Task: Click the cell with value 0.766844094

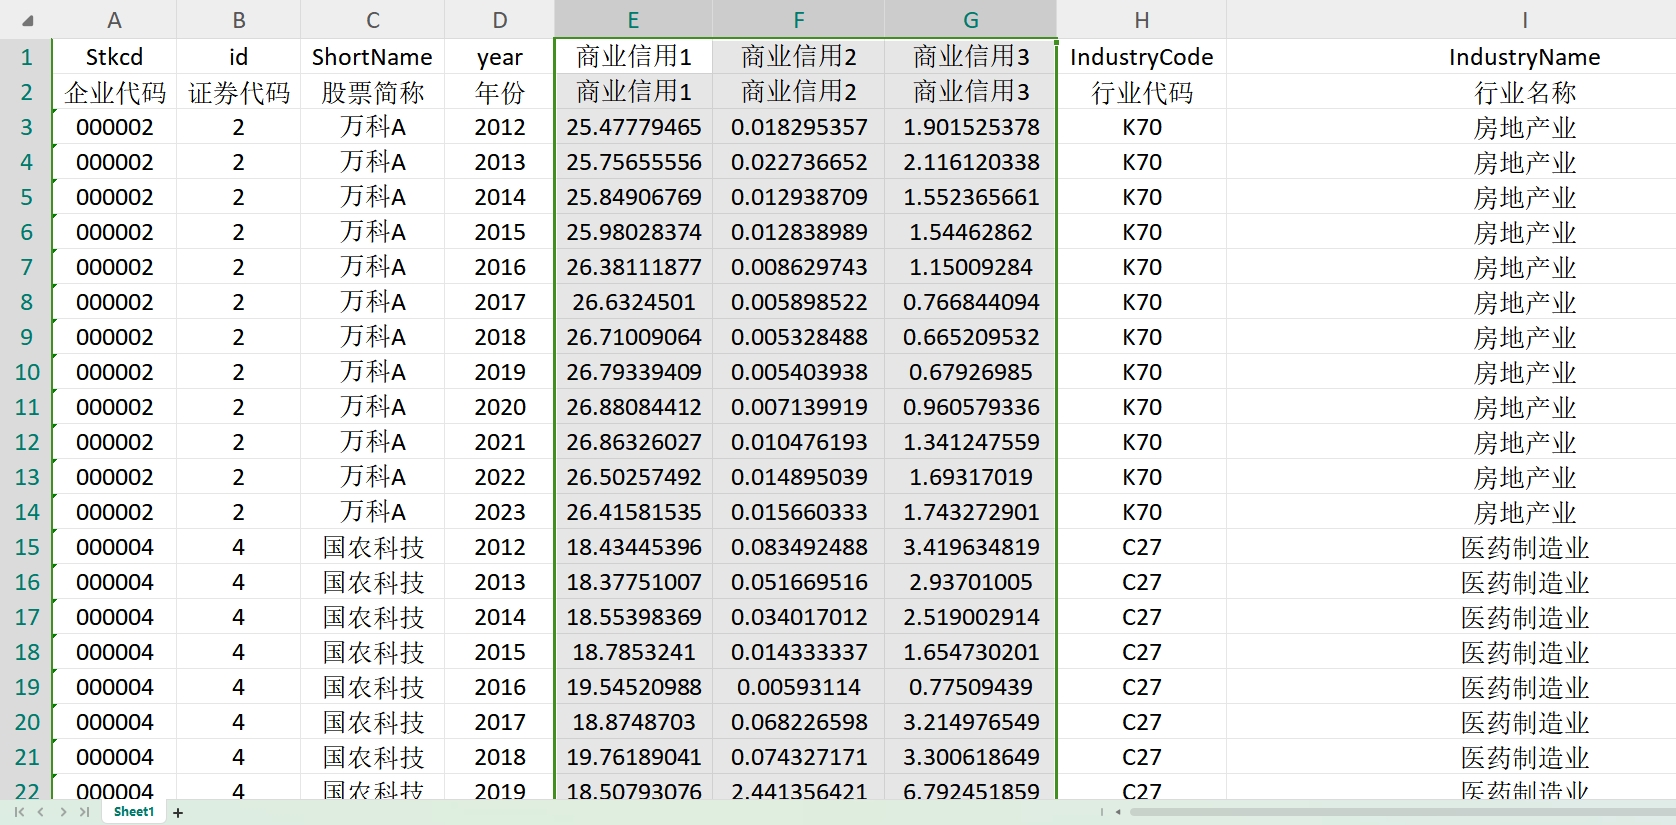Action: point(970,302)
